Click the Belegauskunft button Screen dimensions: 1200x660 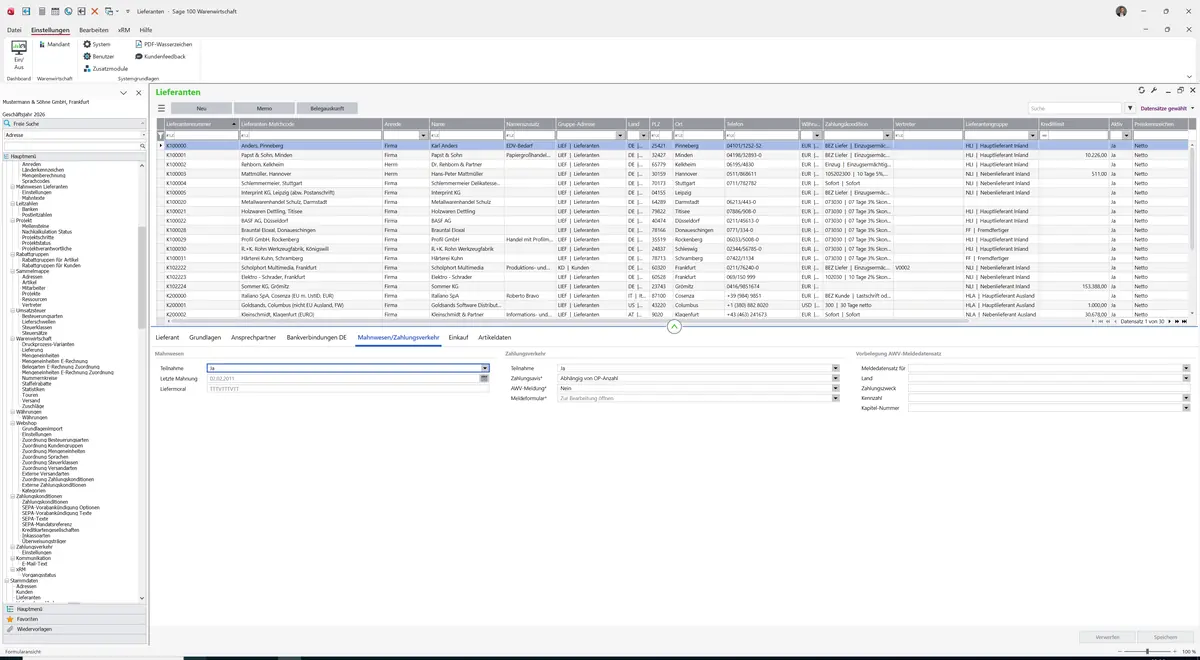(x=327, y=108)
